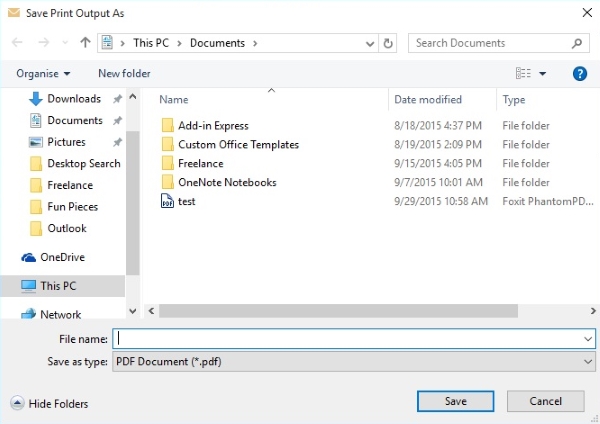The image size is (600, 424).
Task: Click the Refresh icon beside address bar
Action: (389, 43)
